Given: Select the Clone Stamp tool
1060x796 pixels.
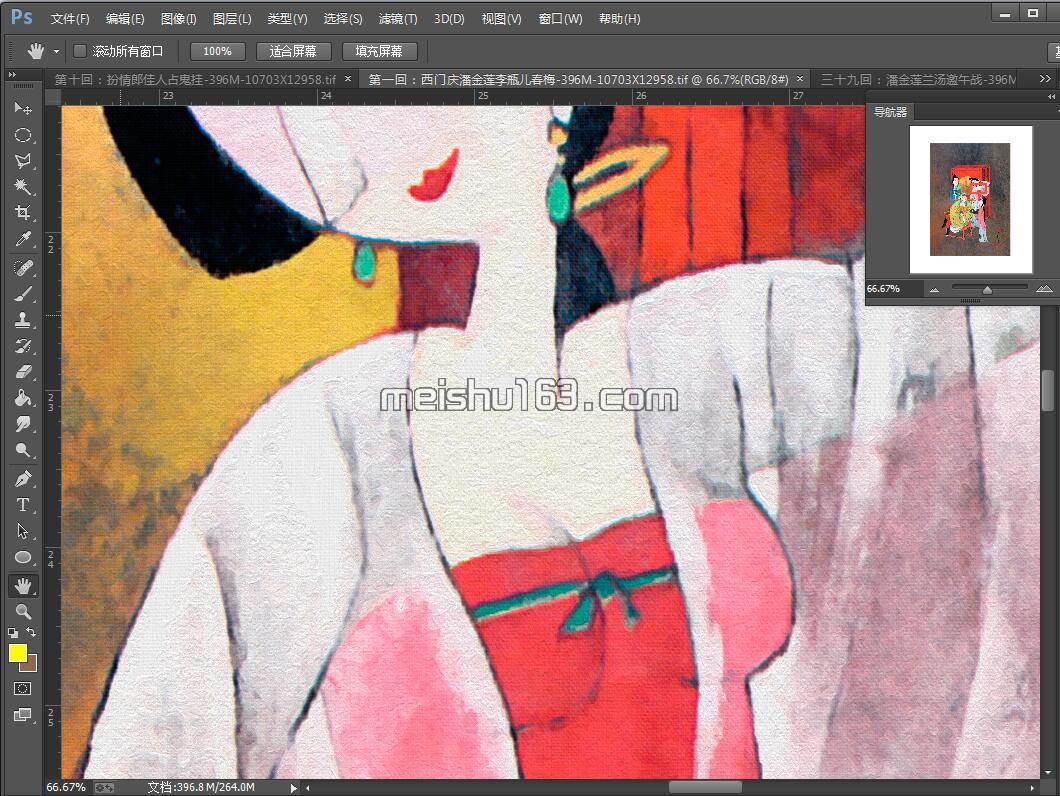Looking at the screenshot, I should (22, 320).
